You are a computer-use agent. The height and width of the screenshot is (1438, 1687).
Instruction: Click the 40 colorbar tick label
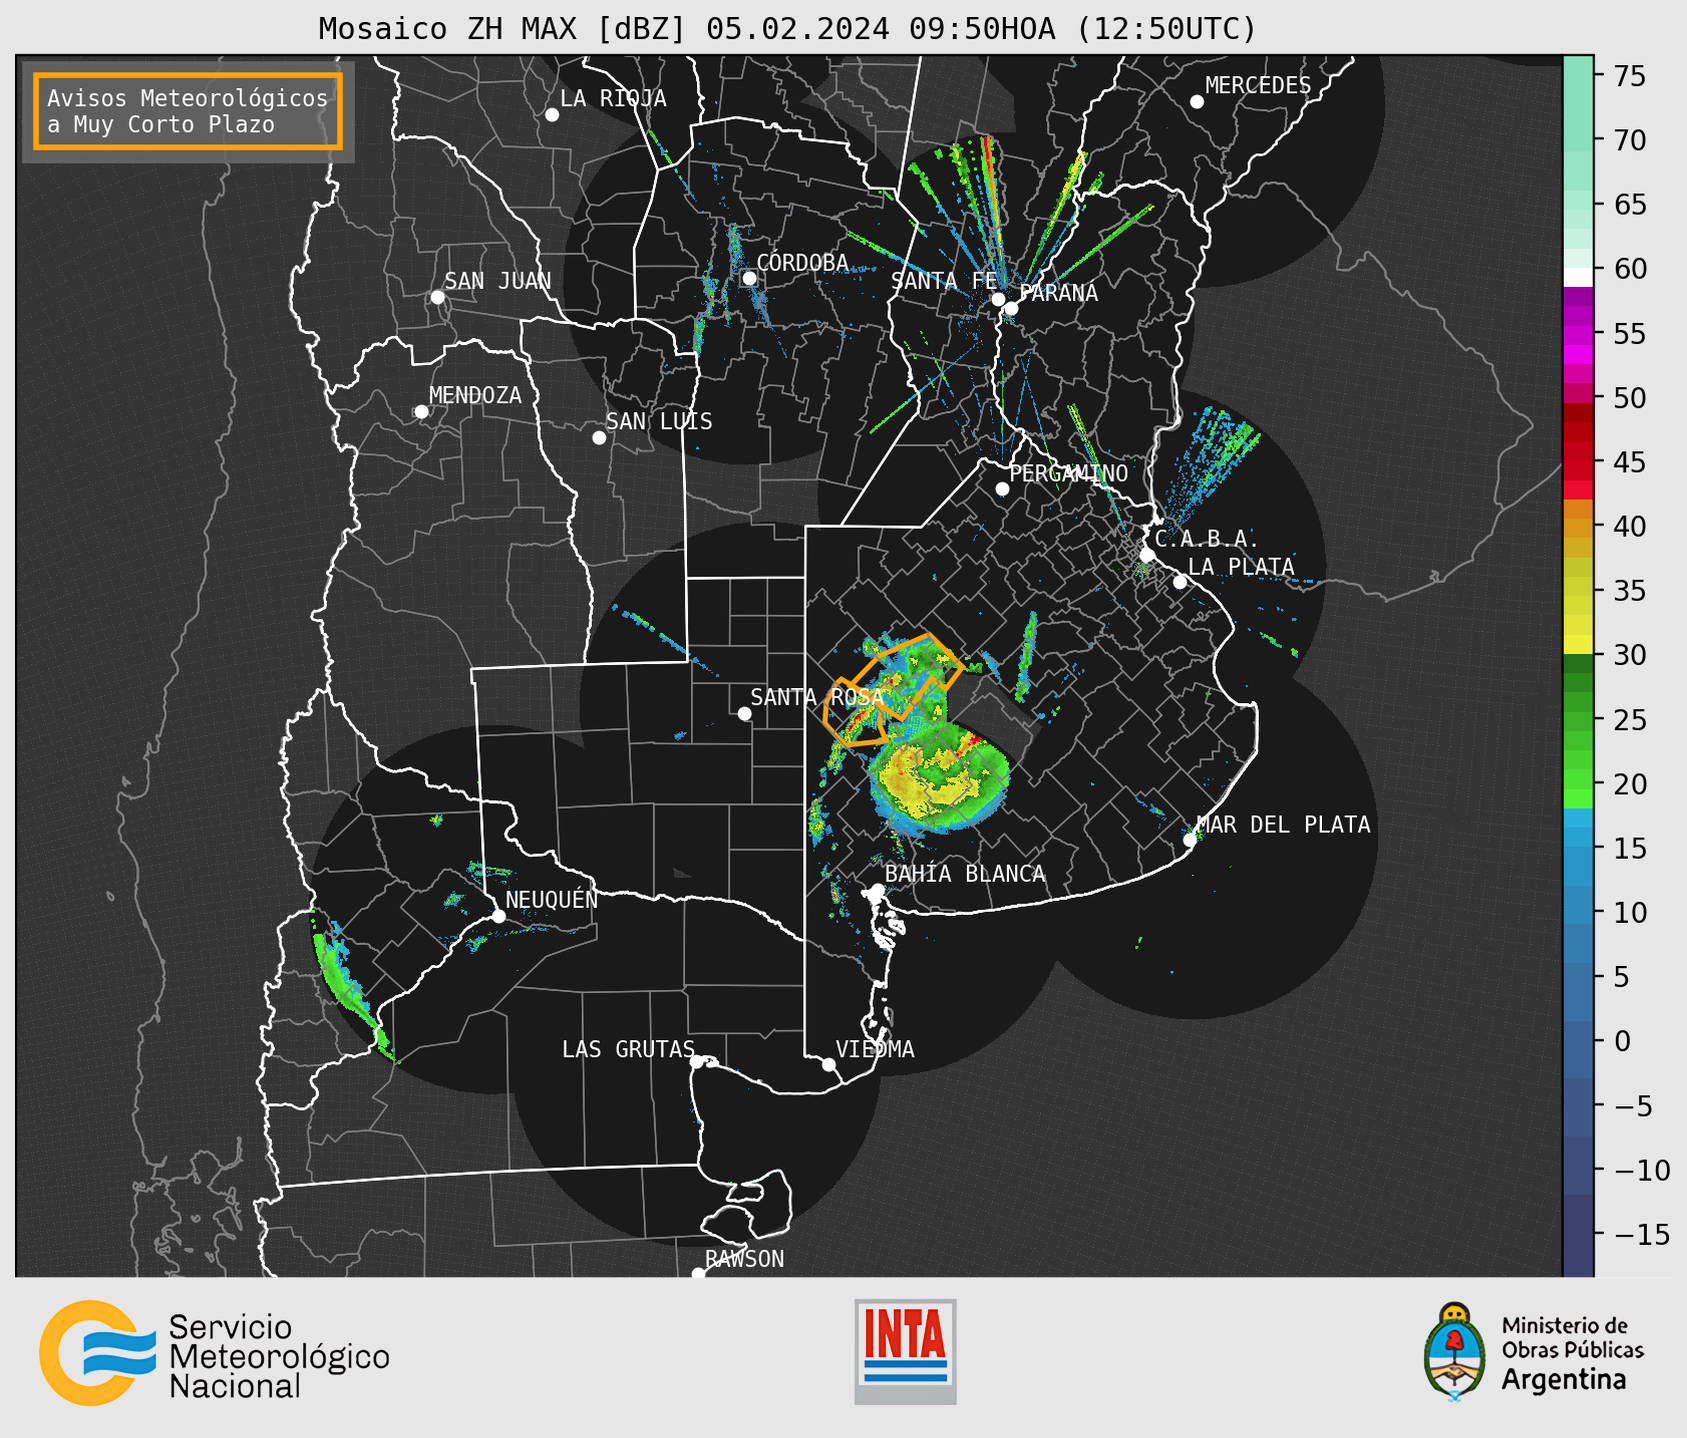tap(1628, 526)
